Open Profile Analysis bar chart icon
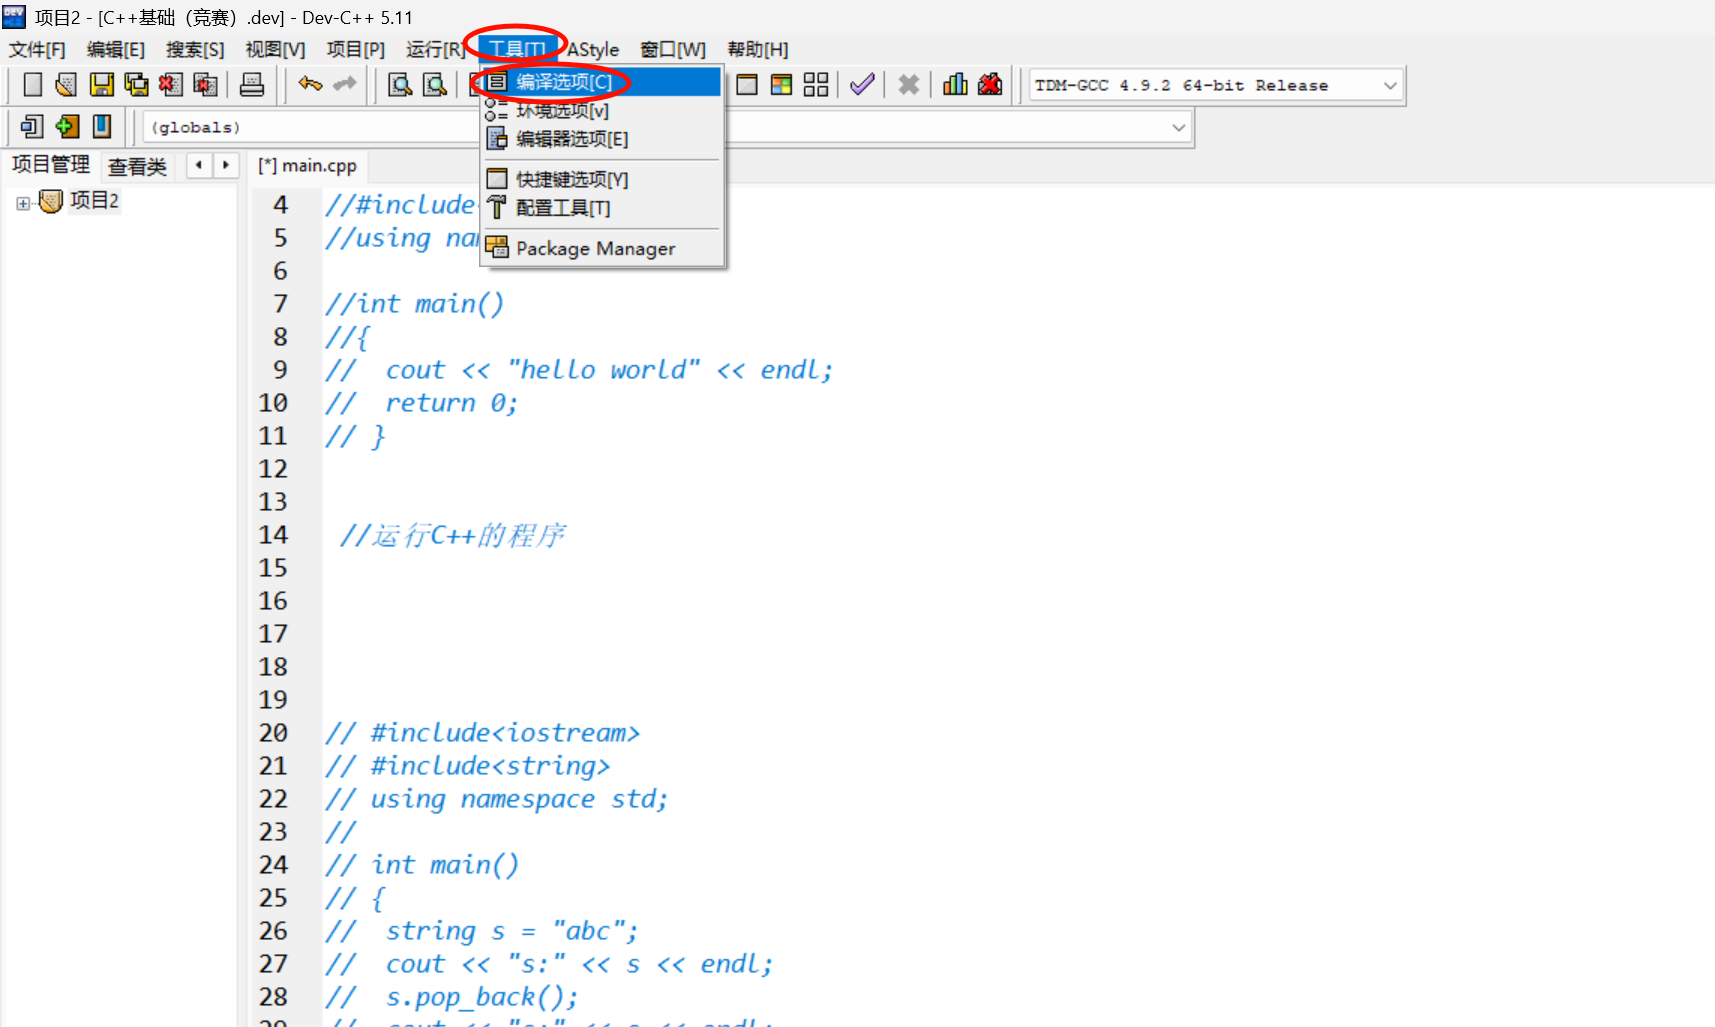 pos(955,85)
